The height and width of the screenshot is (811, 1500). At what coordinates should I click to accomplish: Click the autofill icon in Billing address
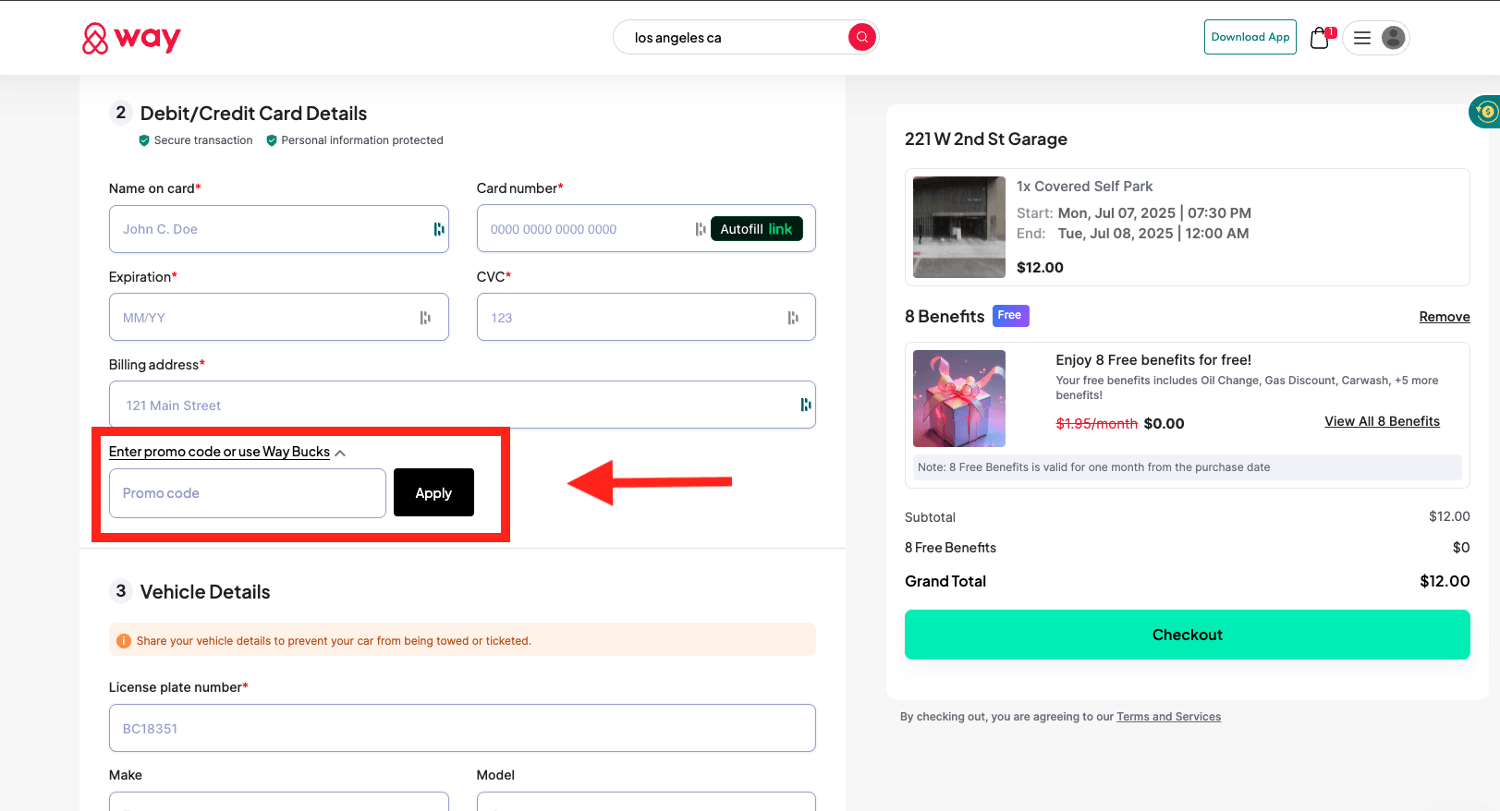[805, 405]
